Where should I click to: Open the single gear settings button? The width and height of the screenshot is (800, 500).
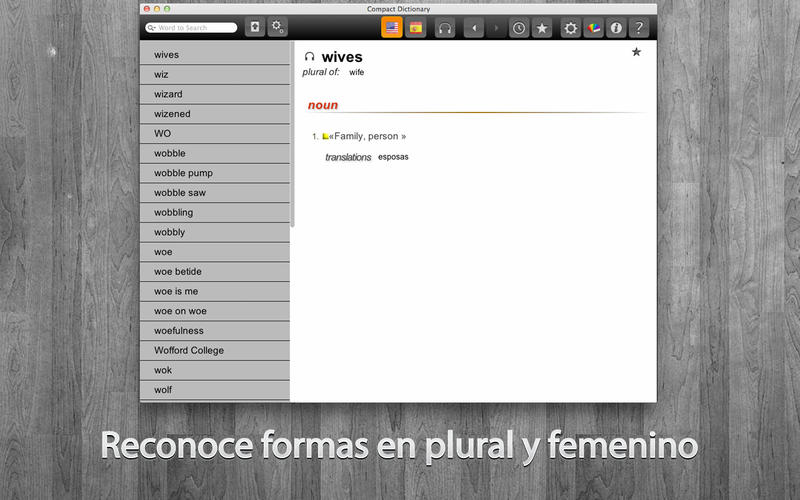click(x=570, y=28)
